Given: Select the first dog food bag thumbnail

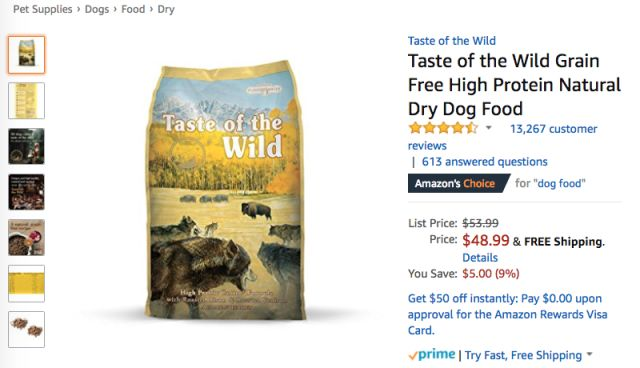Looking at the screenshot, I should pyautogui.click(x=27, y=55).
